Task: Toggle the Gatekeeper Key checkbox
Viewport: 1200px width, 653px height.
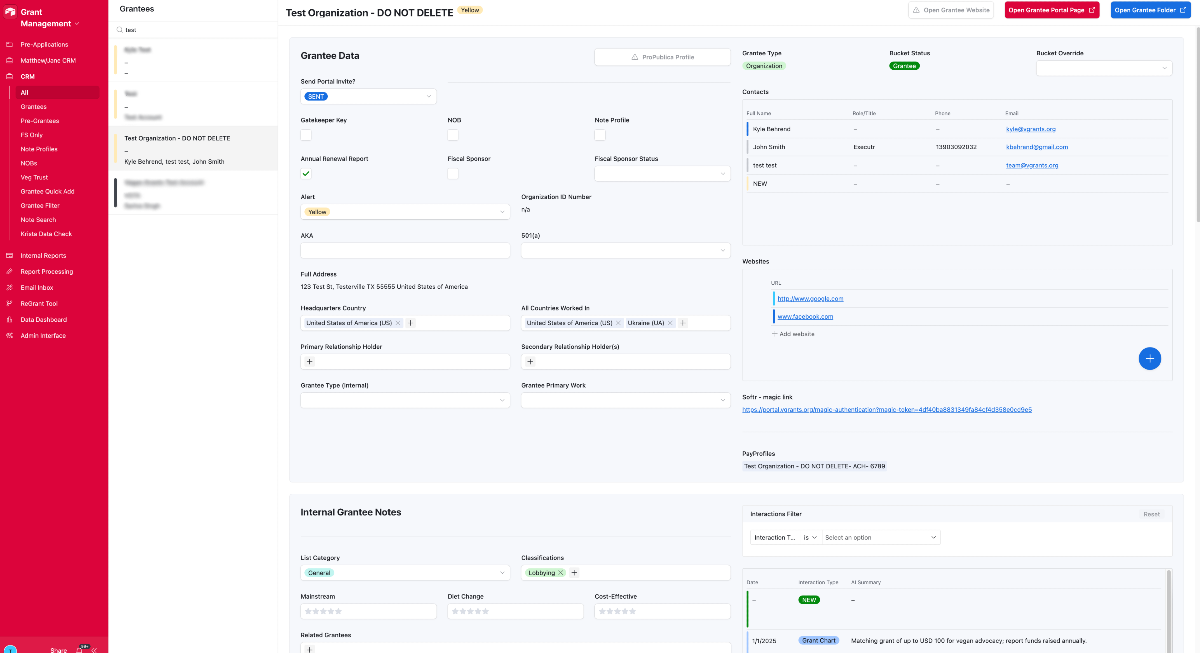Action: (306, 135)
